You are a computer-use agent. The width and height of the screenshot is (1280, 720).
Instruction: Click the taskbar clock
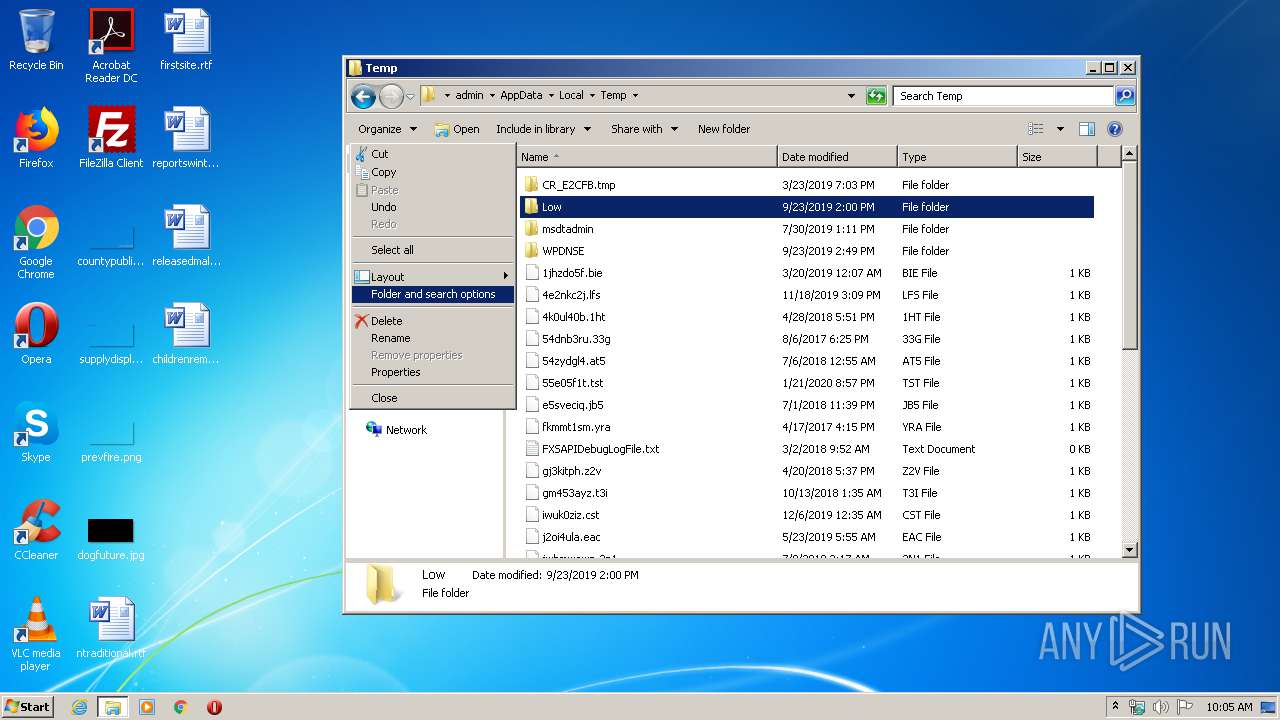coord(1229,707)
